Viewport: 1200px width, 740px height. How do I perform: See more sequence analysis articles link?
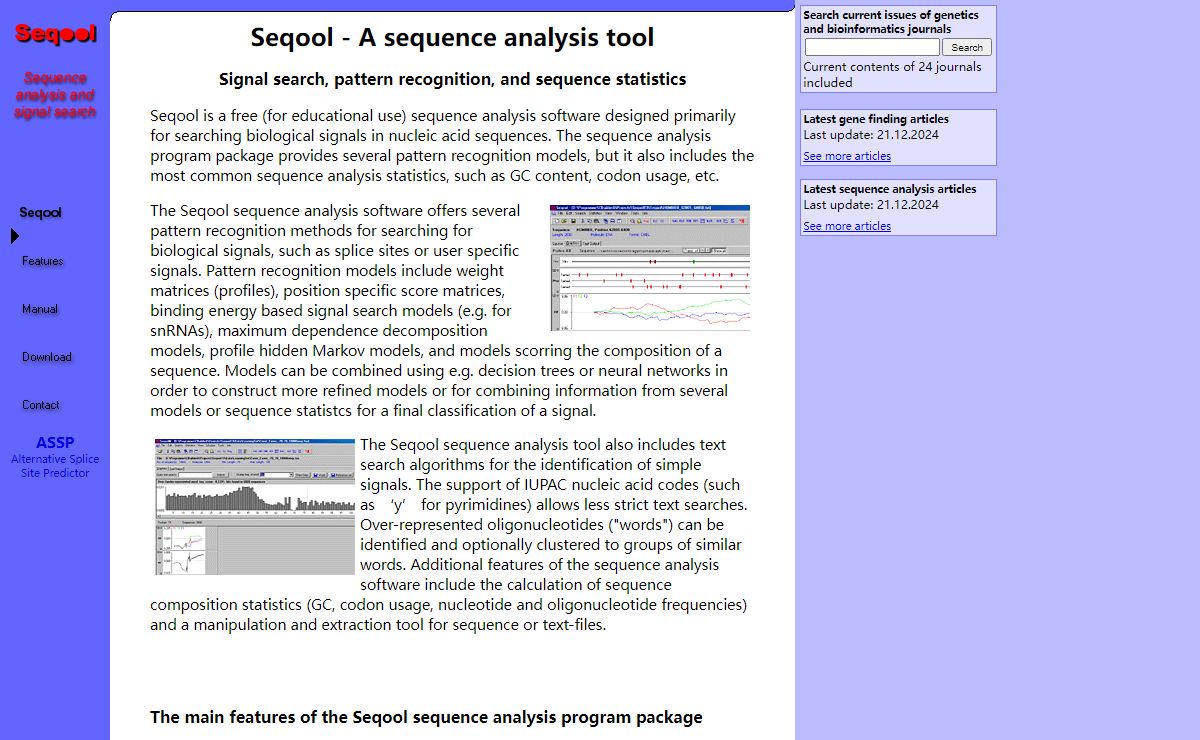tap(847, 226)
